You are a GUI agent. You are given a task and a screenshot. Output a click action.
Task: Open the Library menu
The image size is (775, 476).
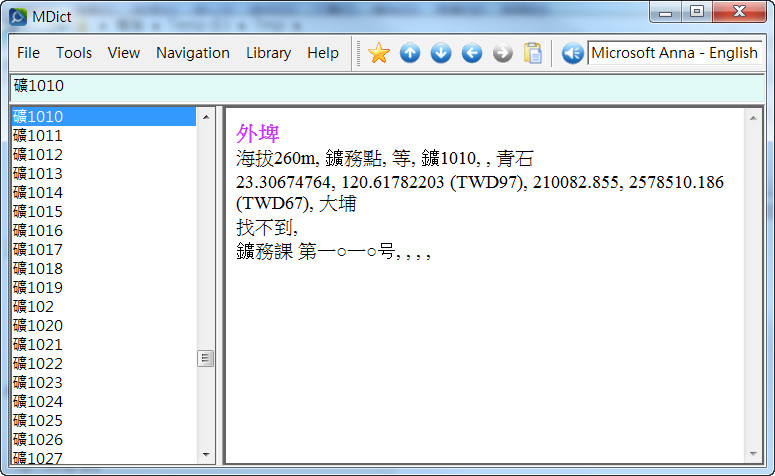point(268,53)
